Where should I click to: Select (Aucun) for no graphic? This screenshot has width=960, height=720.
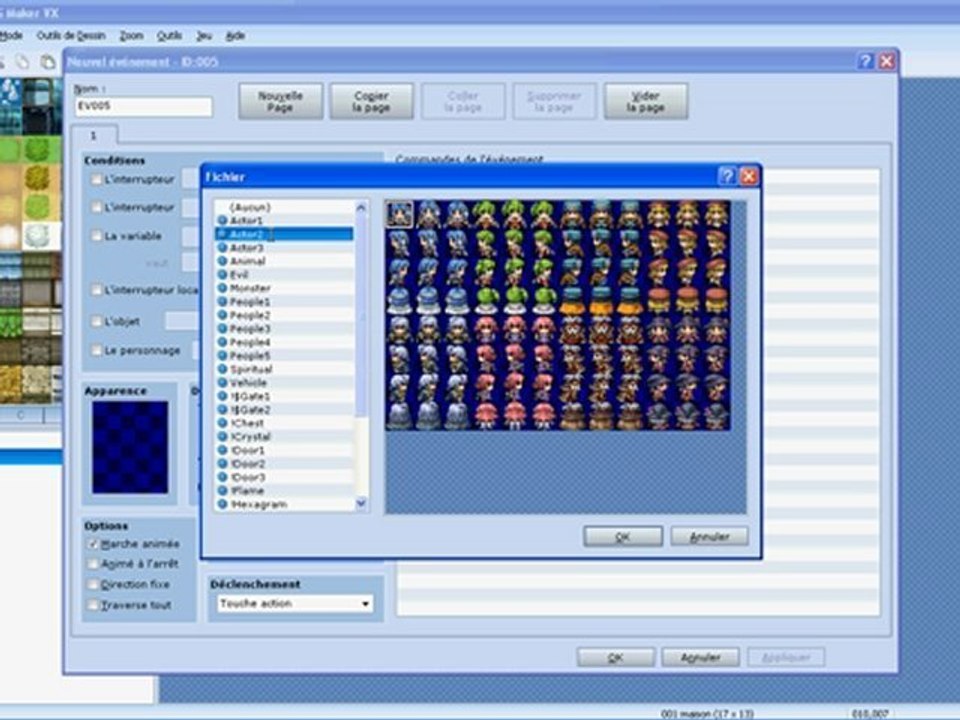[284, 207]
